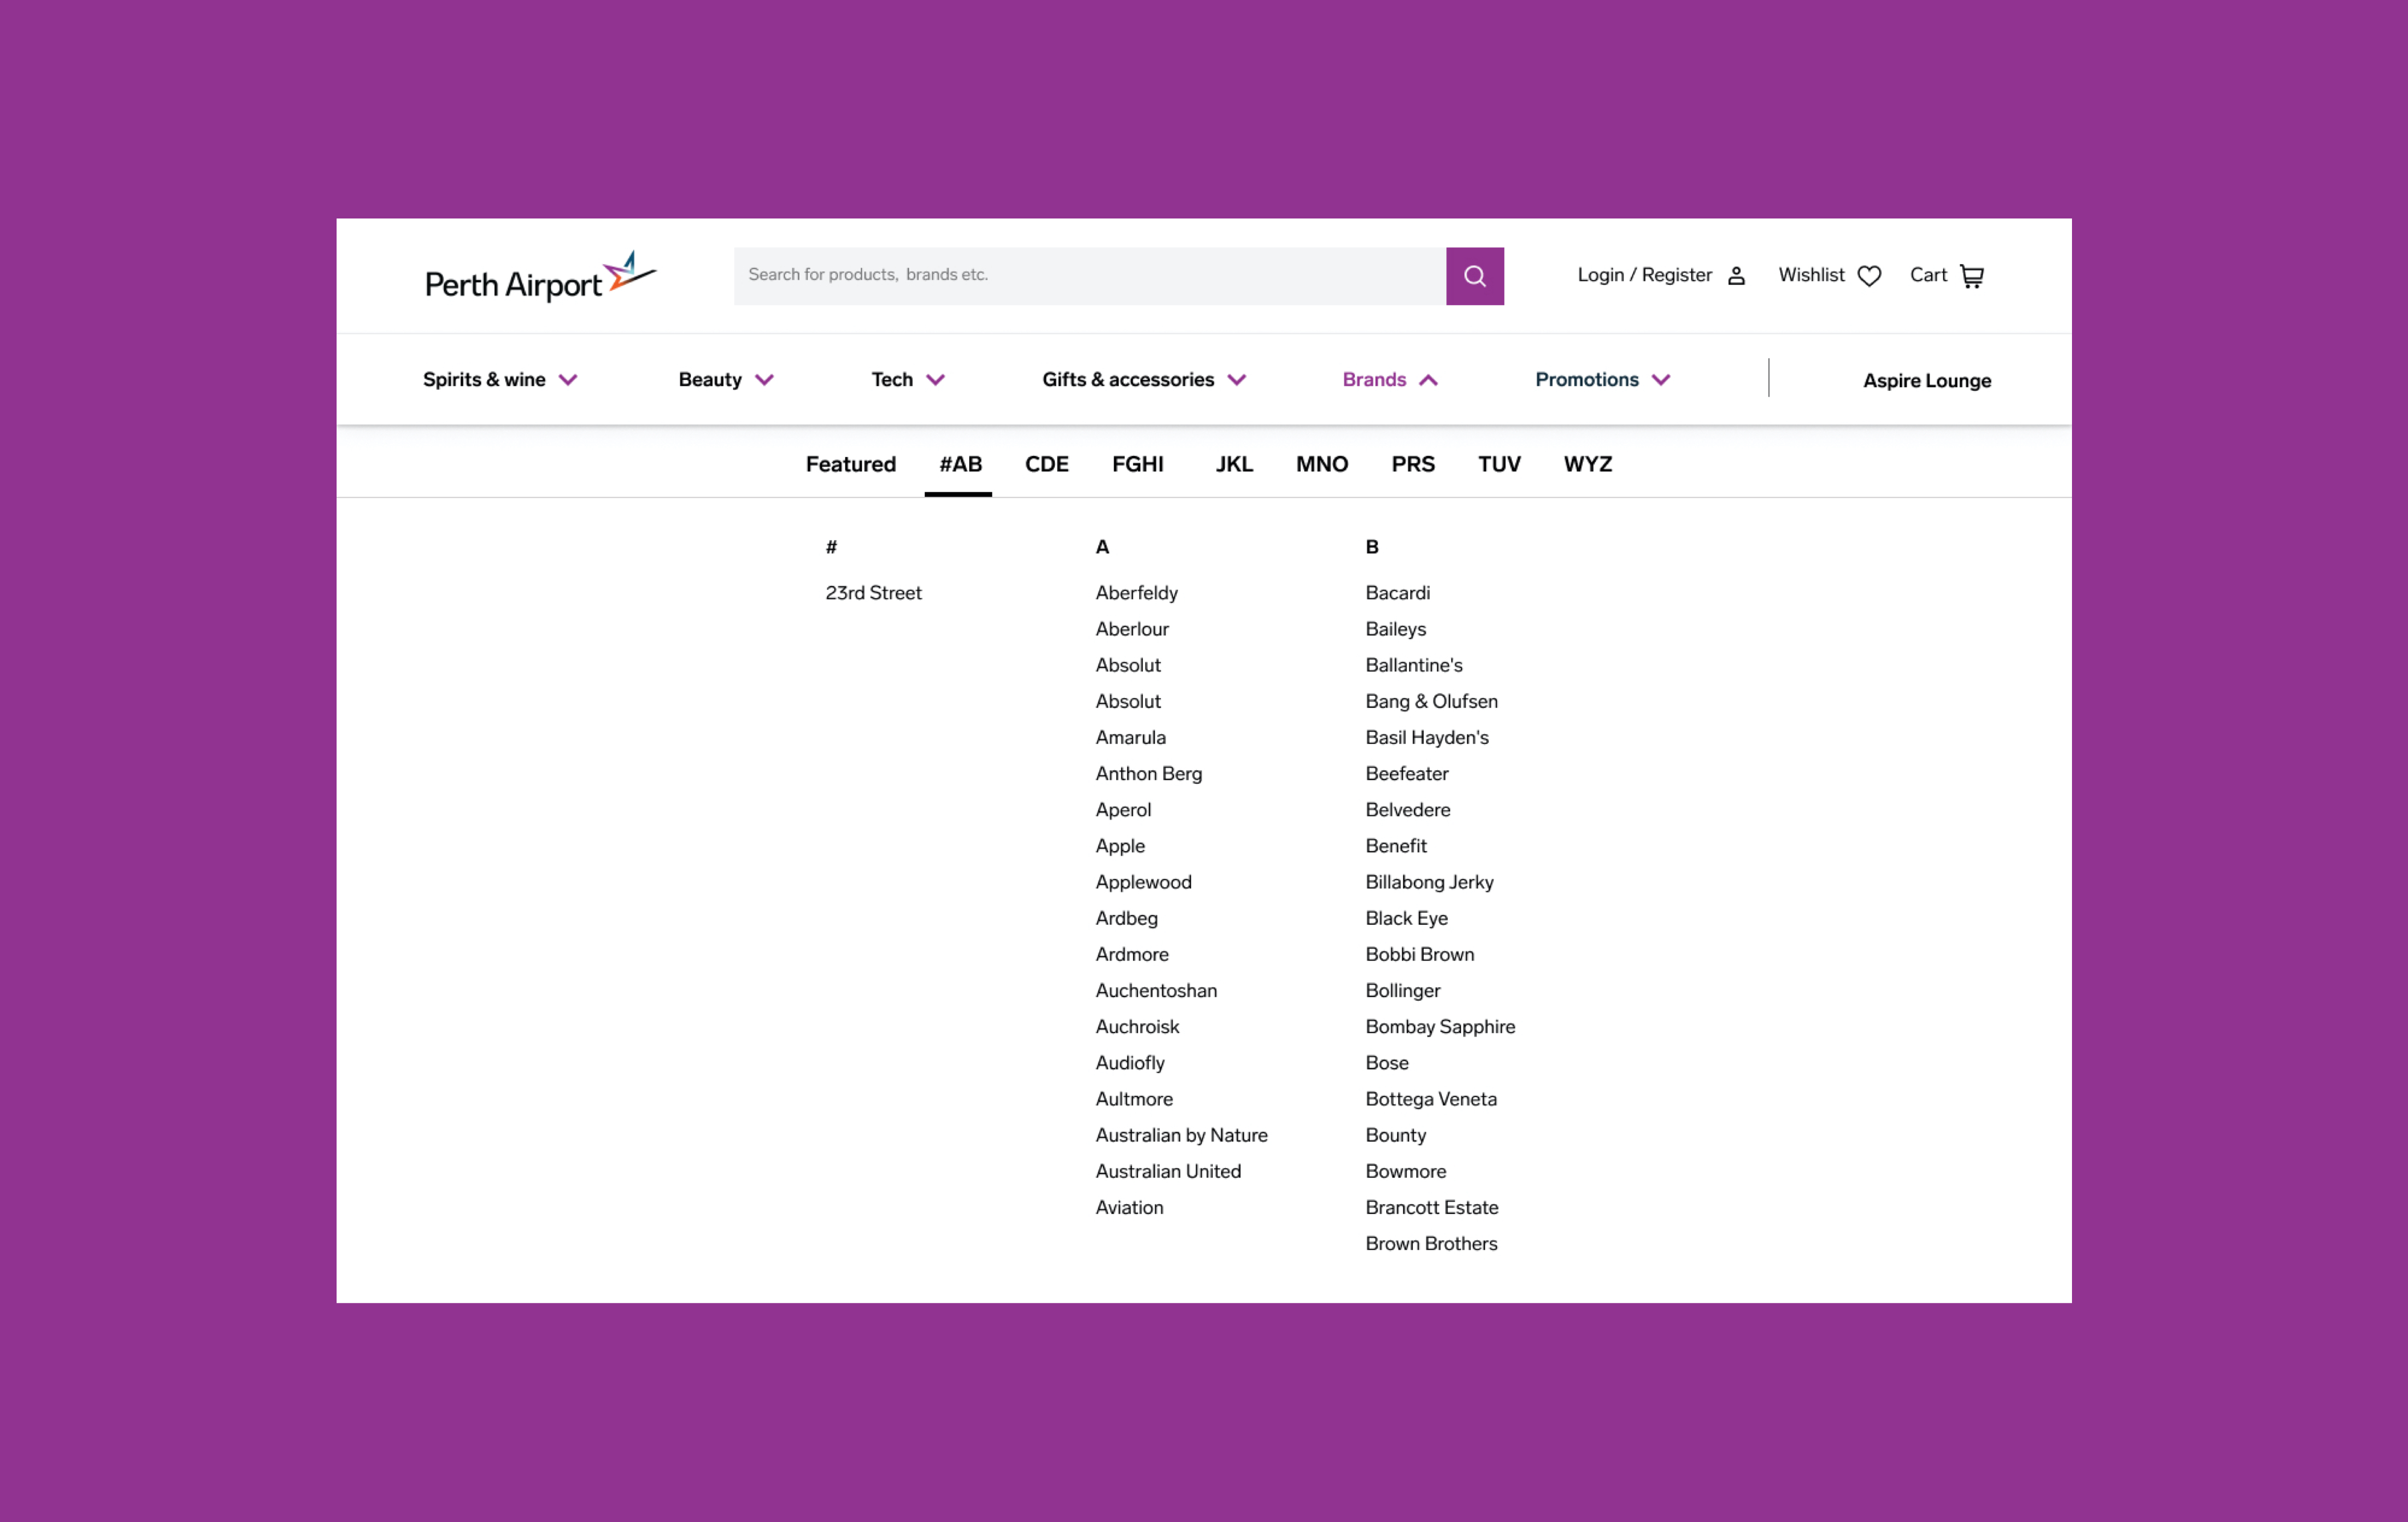Screen dimensions: 2408x1522
Task: Open the Aberlour brand
Action: (x=1131, y=629)
